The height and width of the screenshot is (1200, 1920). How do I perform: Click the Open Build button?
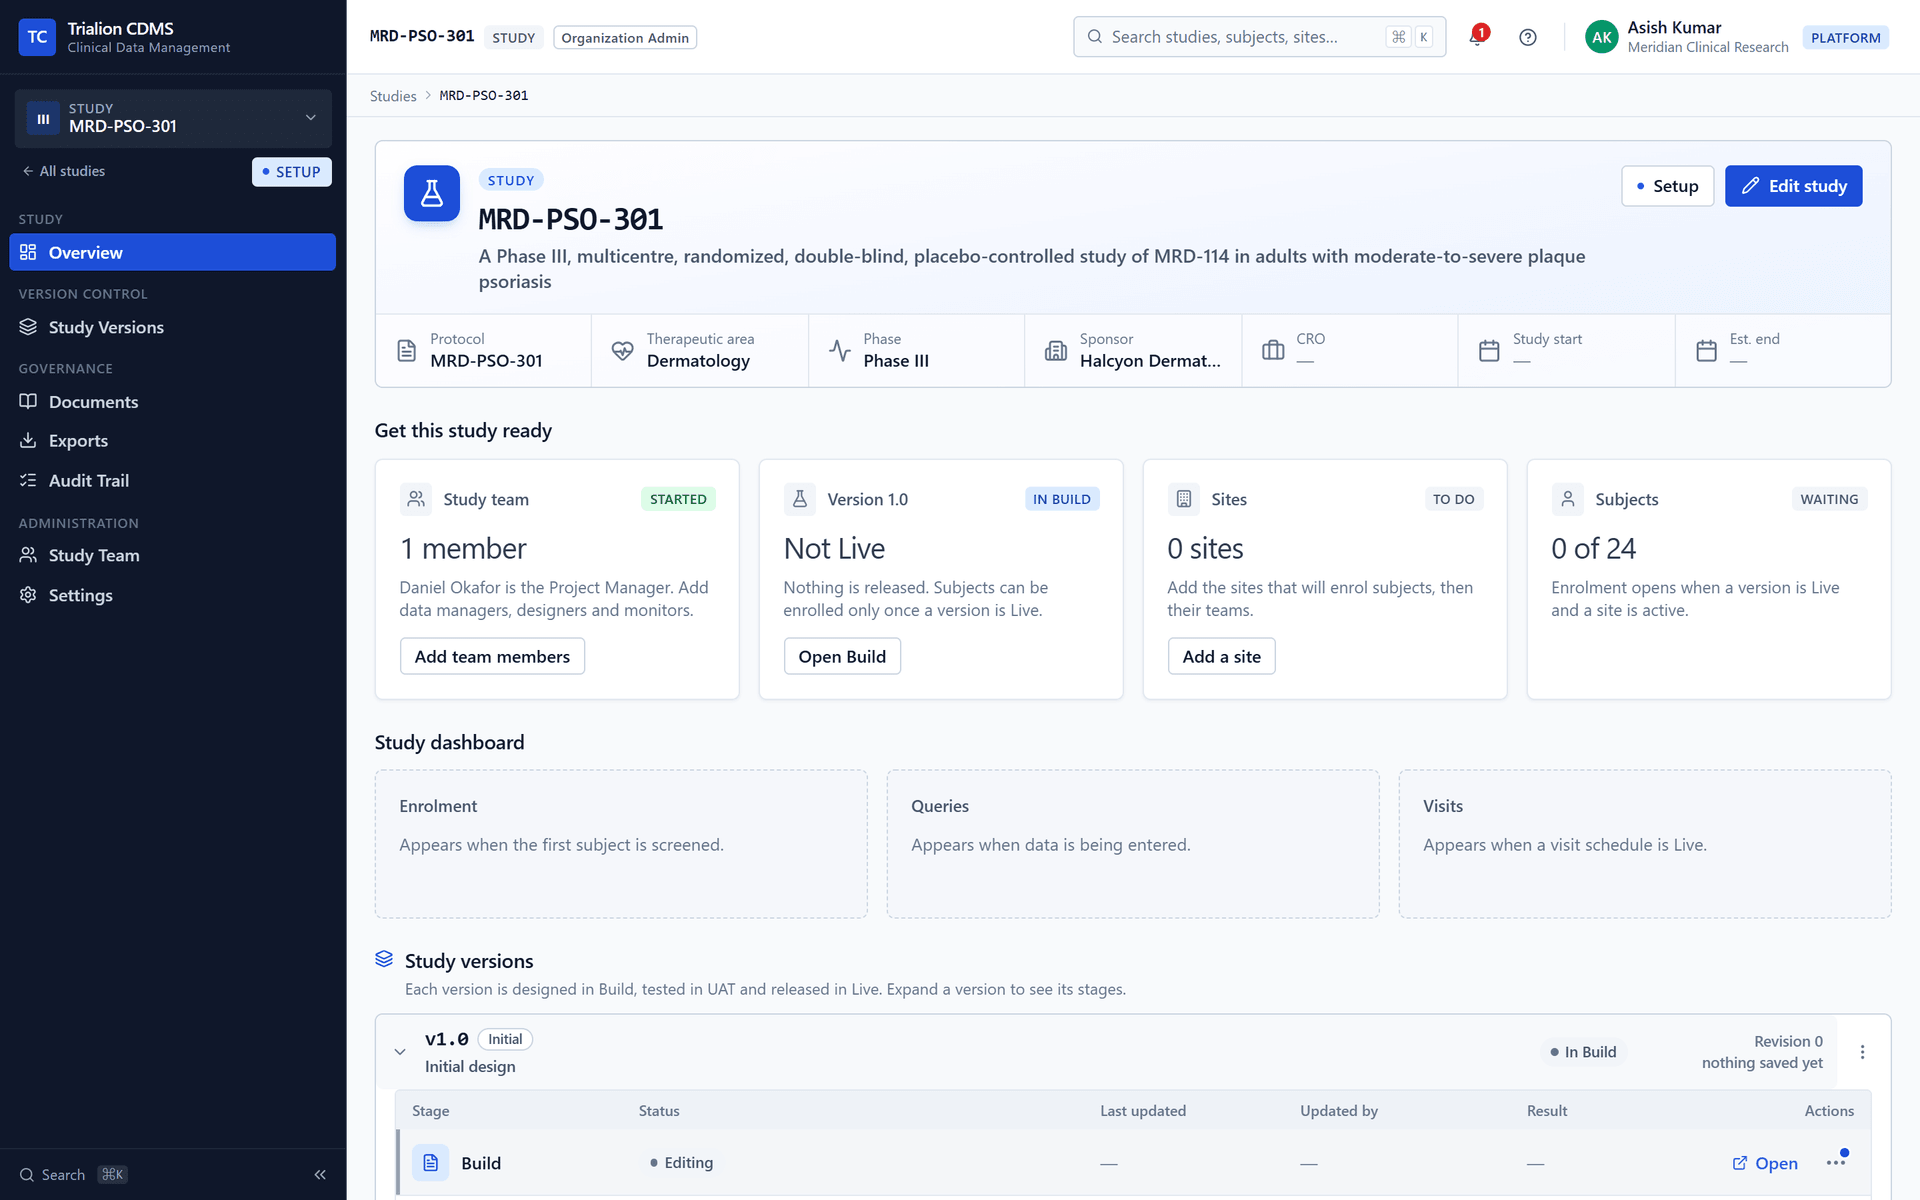[842, 656]
